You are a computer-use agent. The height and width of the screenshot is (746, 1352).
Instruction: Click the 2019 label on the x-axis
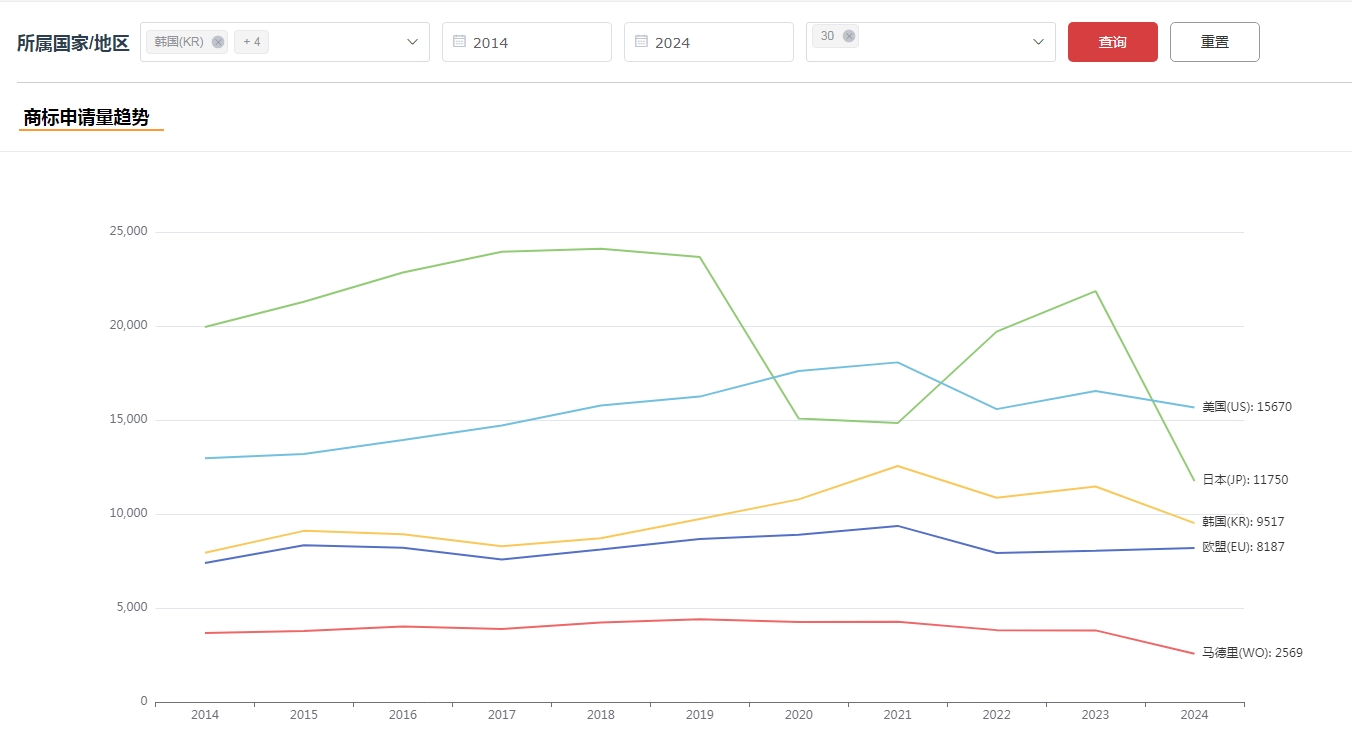(700, 715)
